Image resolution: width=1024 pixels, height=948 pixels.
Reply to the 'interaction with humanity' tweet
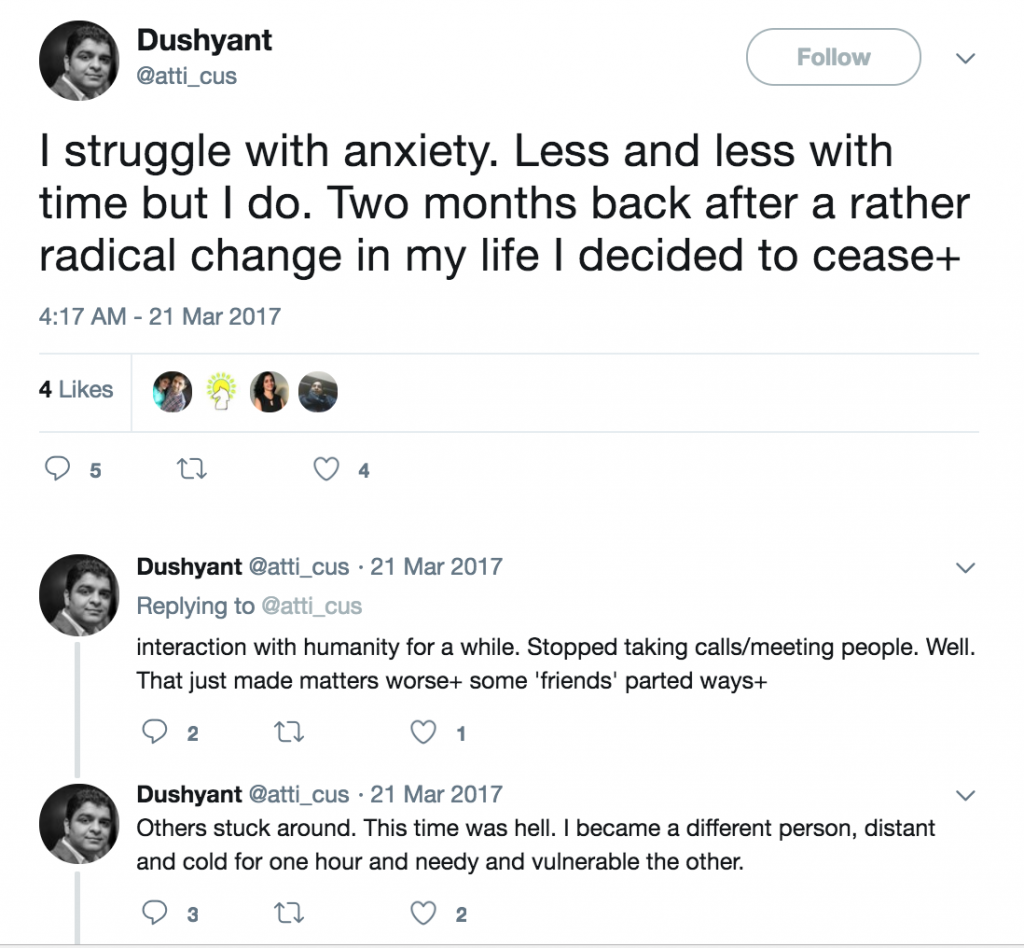click(x=154, y=733)
